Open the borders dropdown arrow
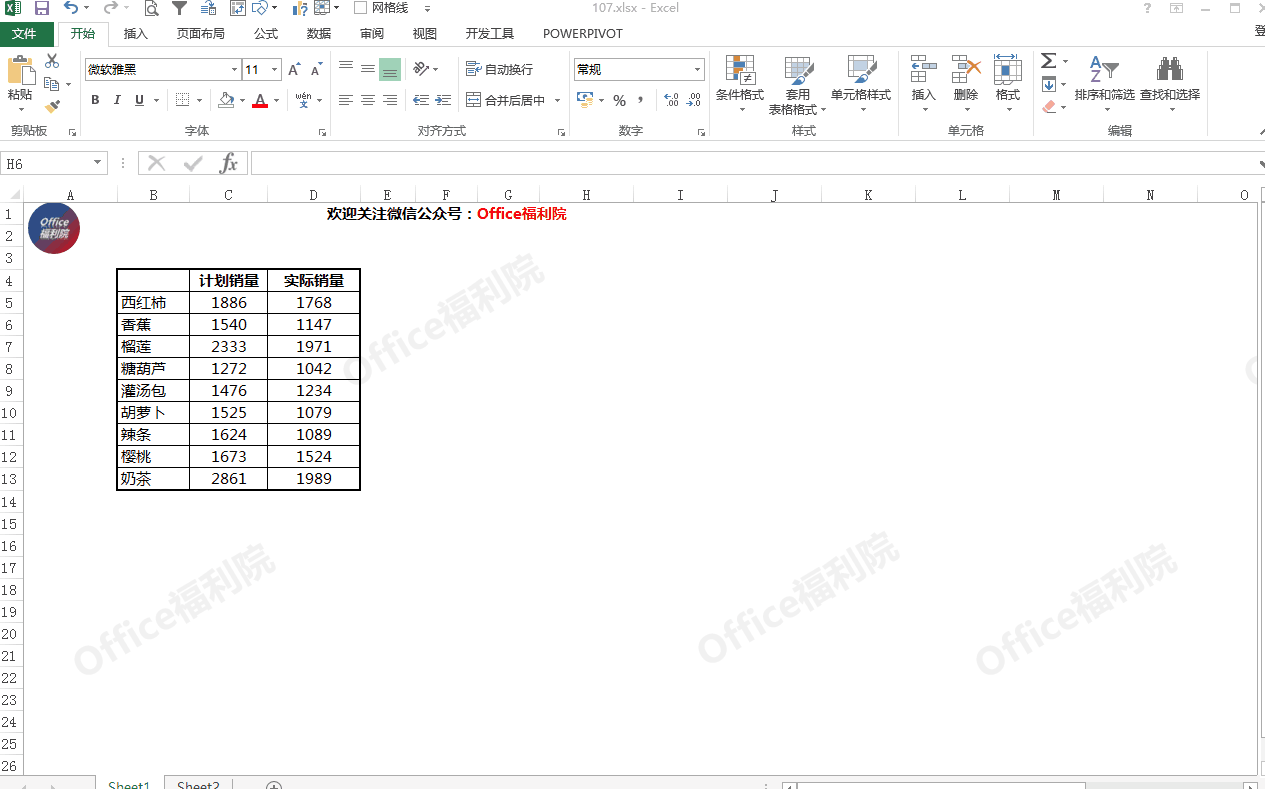The height and width of the screenshot is (789, 1265). (x=199, y=100)
